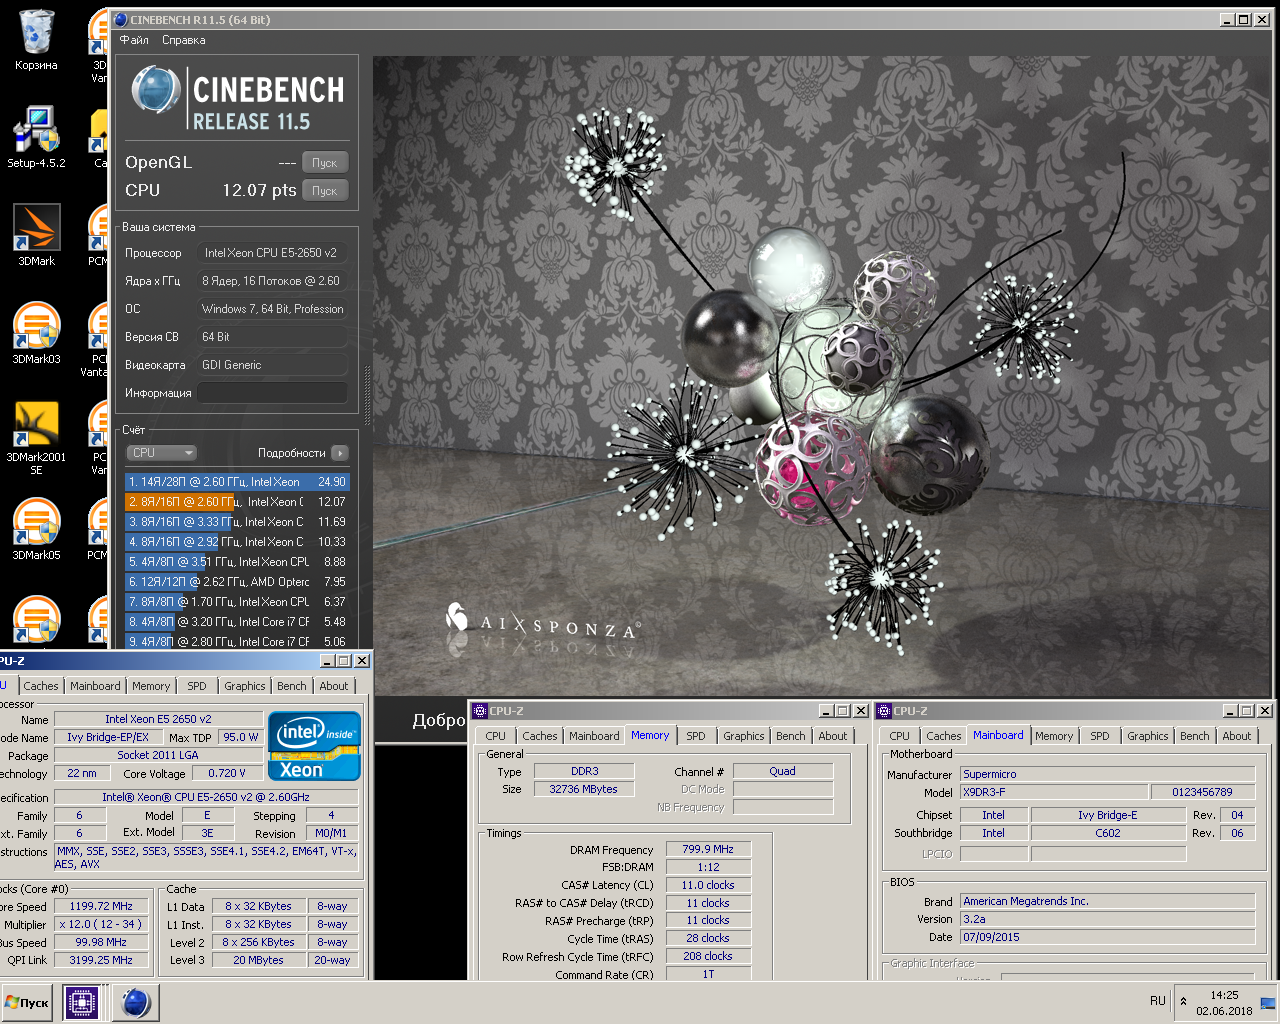Viewport: 1280px width, 1024px height.
Task: Select ranking row 1 scoring 24.90
Action: point(237,482)
